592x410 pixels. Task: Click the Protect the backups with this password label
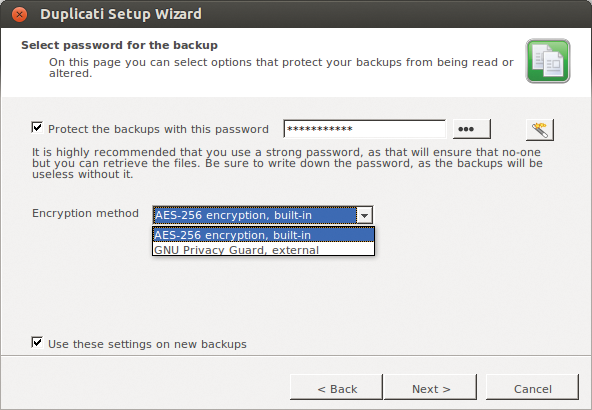(158, 129)
